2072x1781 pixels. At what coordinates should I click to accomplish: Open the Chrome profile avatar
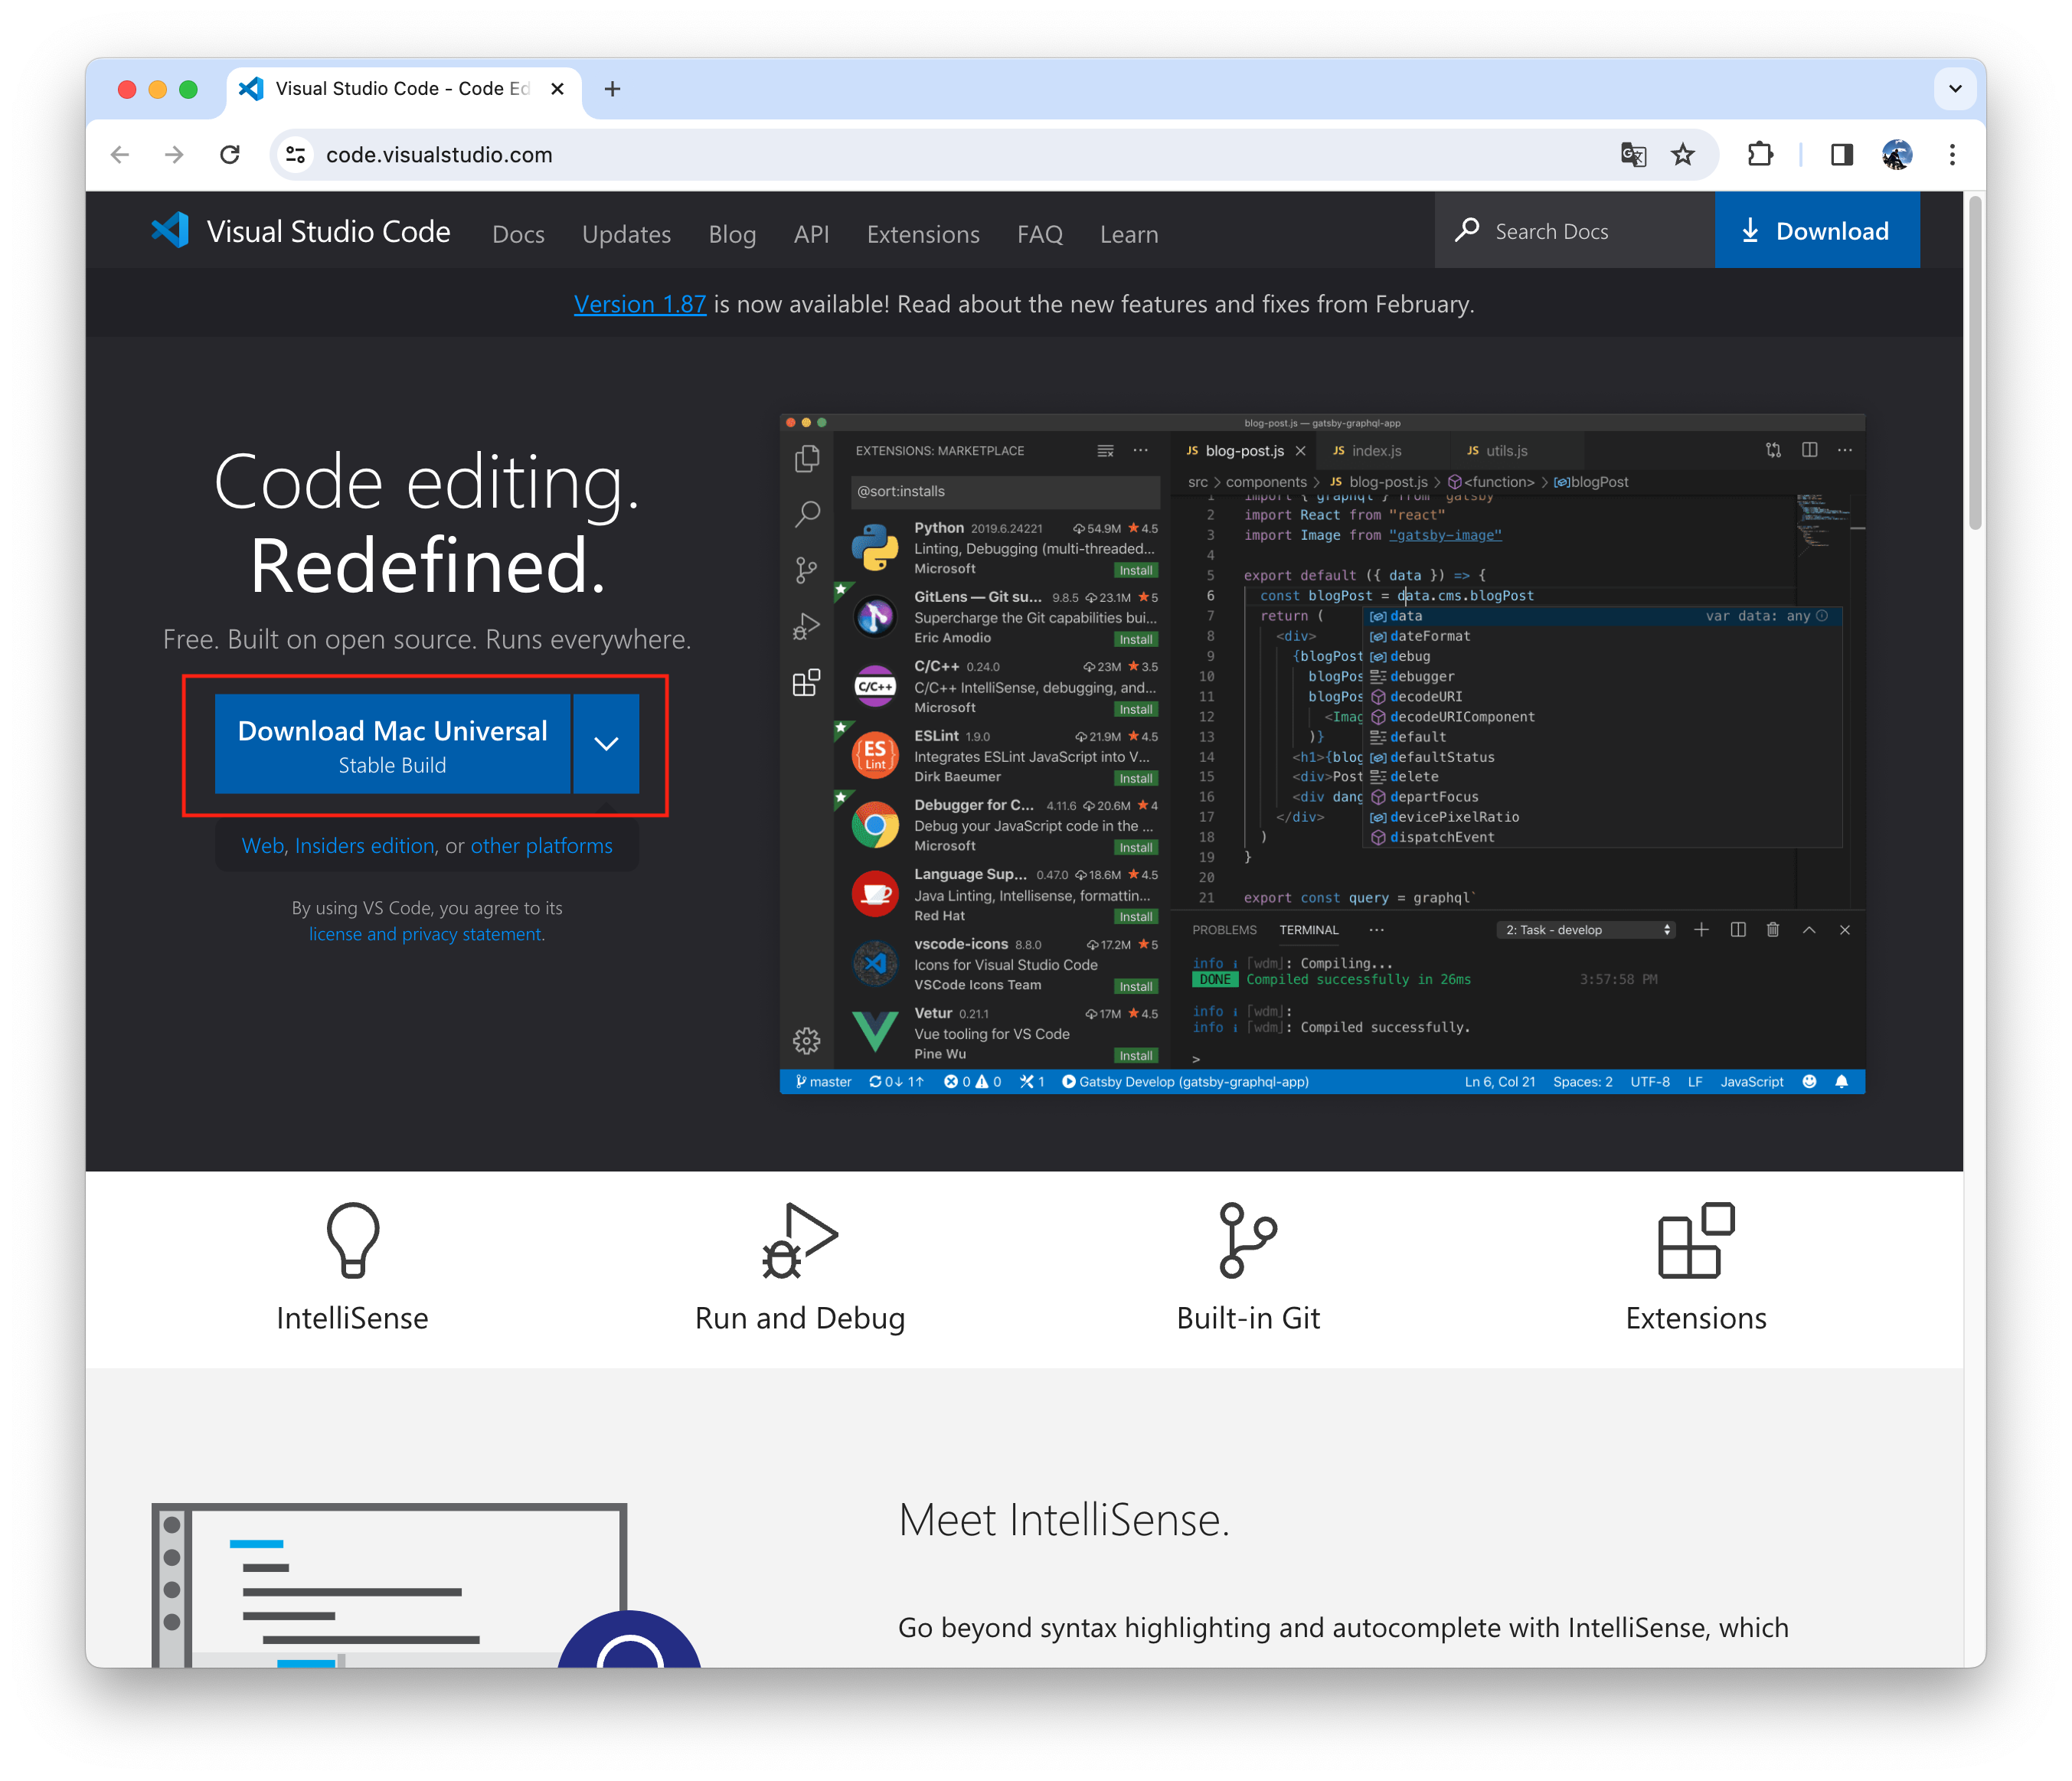[1897, 155]
